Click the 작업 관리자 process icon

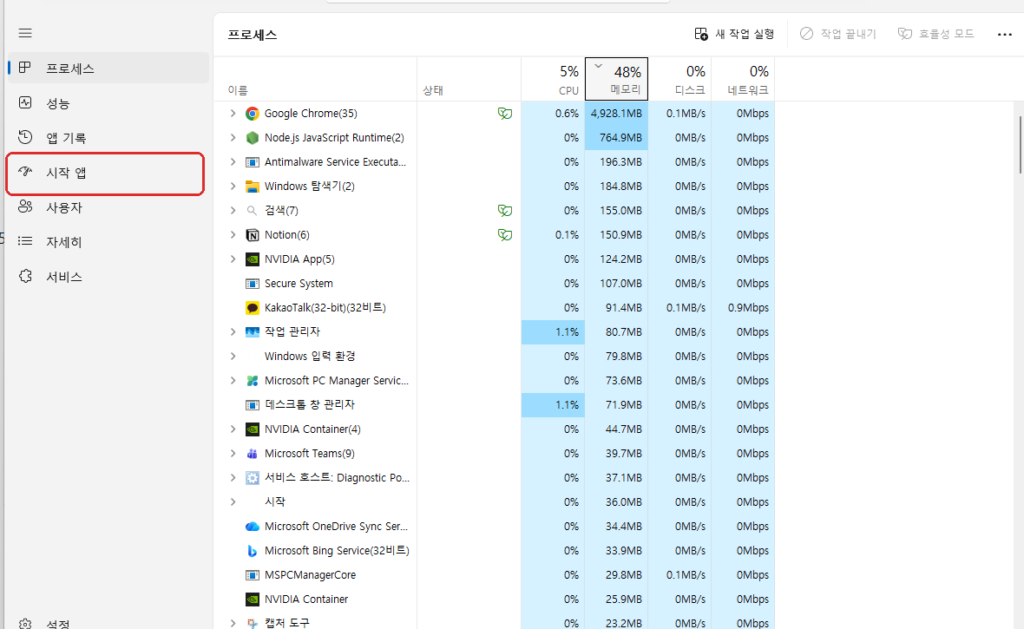(x=252, y=332)
